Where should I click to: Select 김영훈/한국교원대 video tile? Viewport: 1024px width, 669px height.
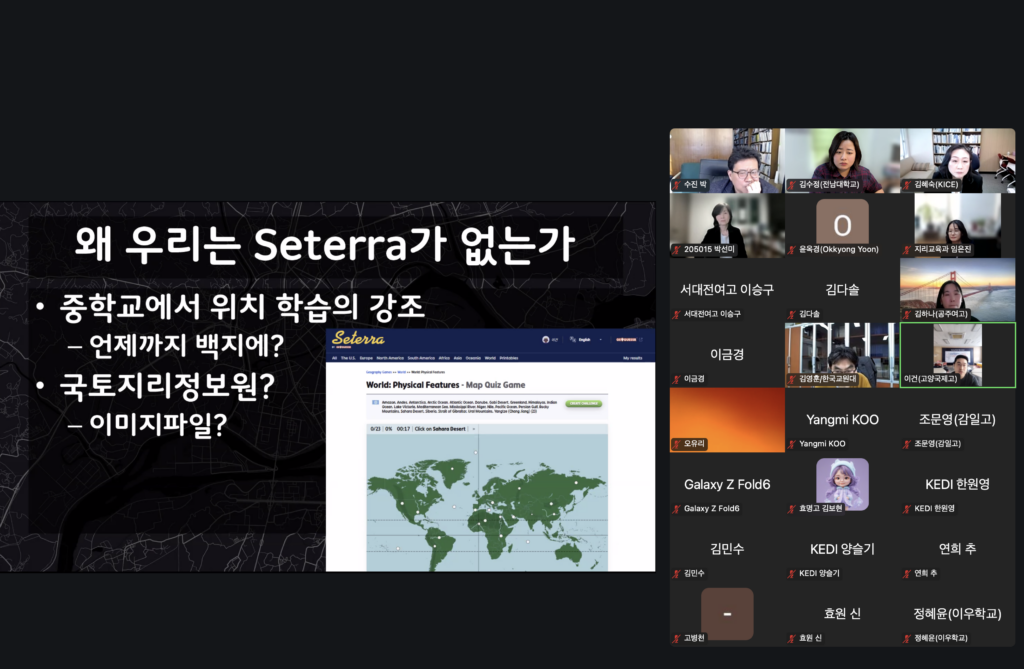pyautogui.click(x=842, y=355)
